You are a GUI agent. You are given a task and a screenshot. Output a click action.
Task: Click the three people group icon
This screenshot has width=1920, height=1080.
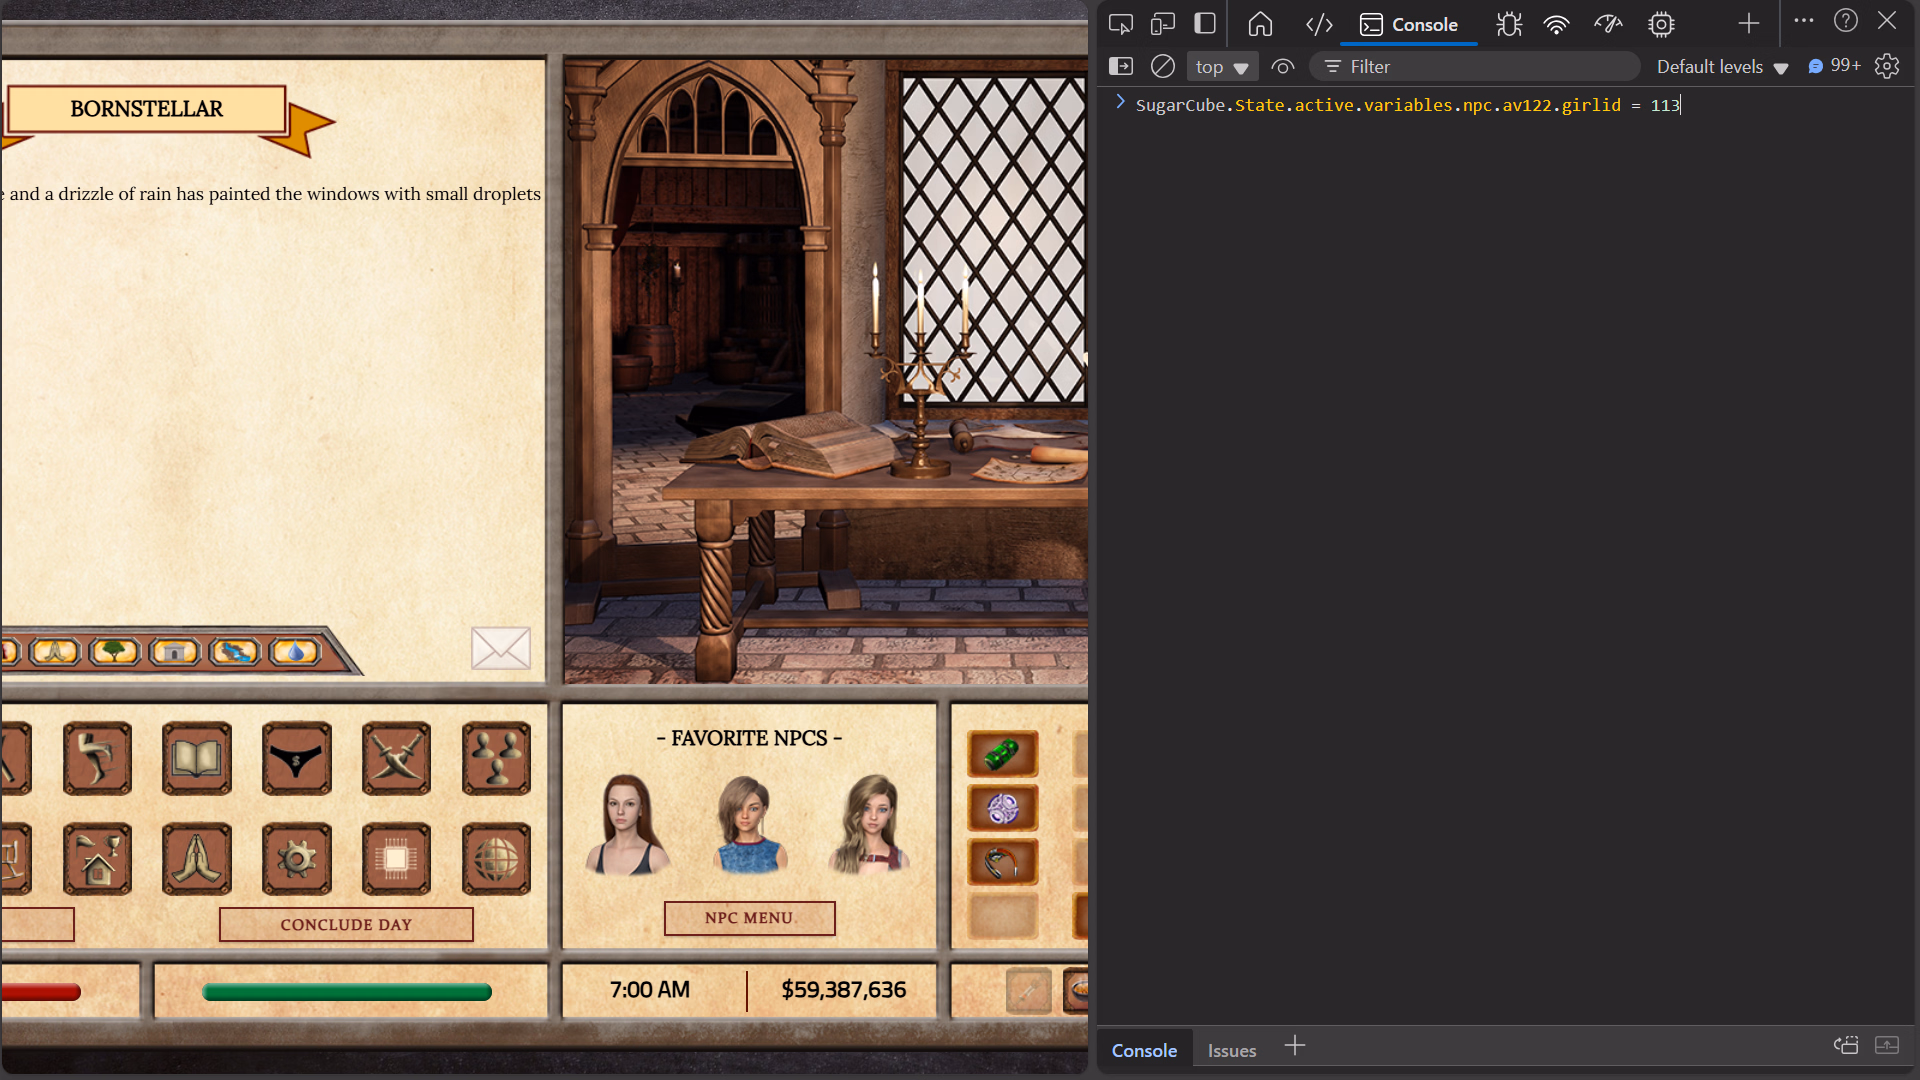point(496,759)
